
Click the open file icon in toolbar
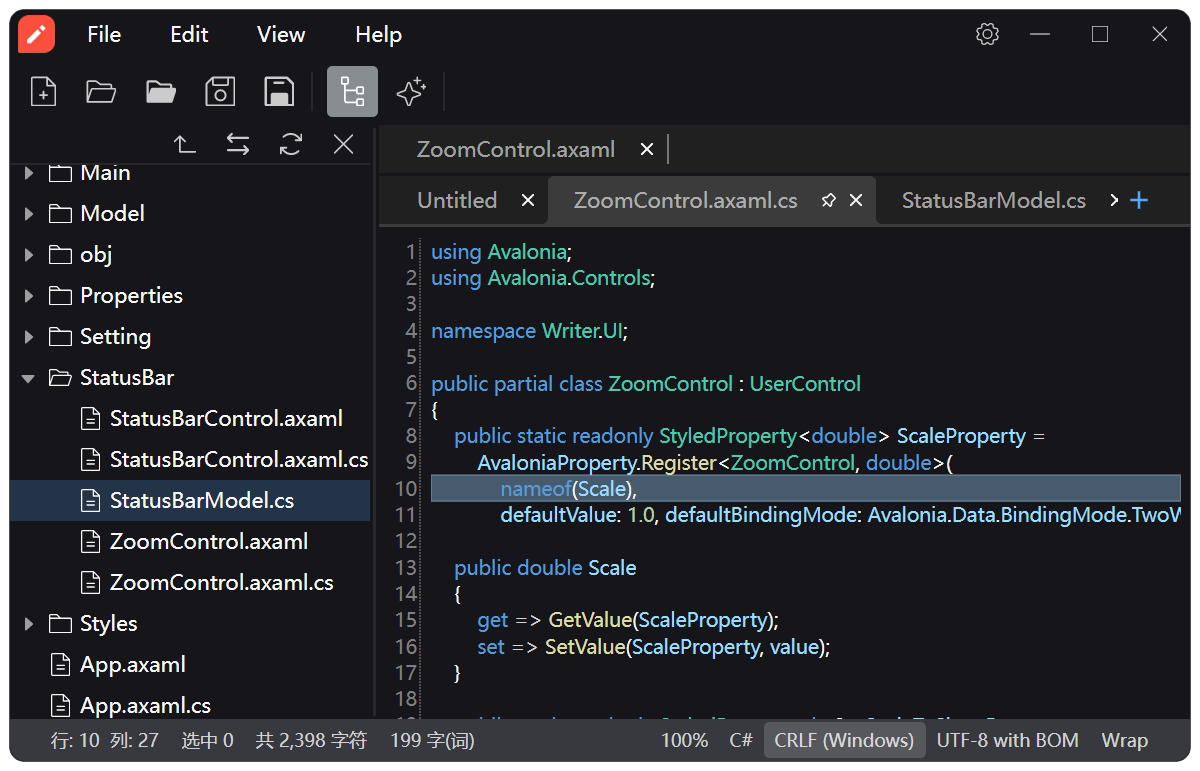(101, 92)
